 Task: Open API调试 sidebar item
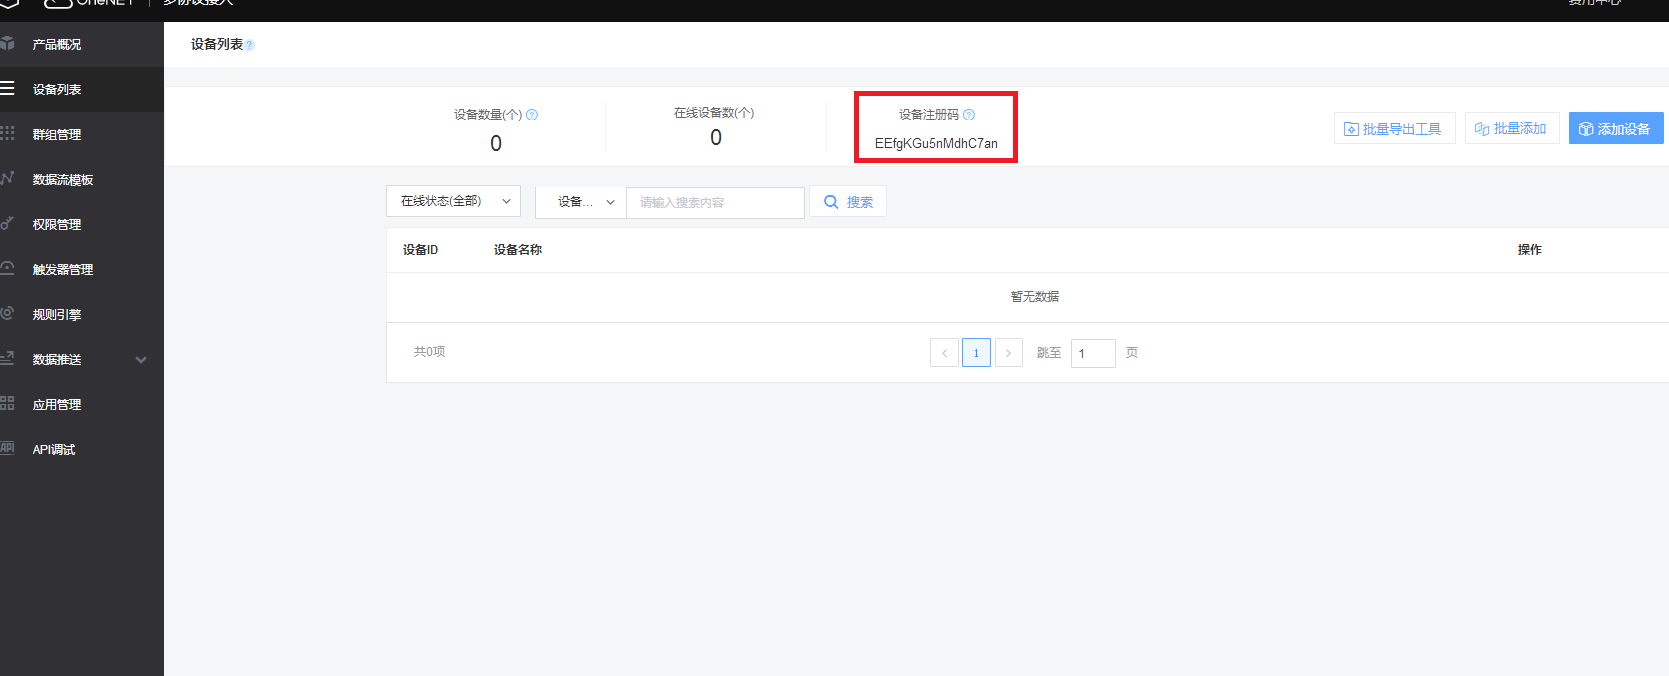click(x=81, y=449)
